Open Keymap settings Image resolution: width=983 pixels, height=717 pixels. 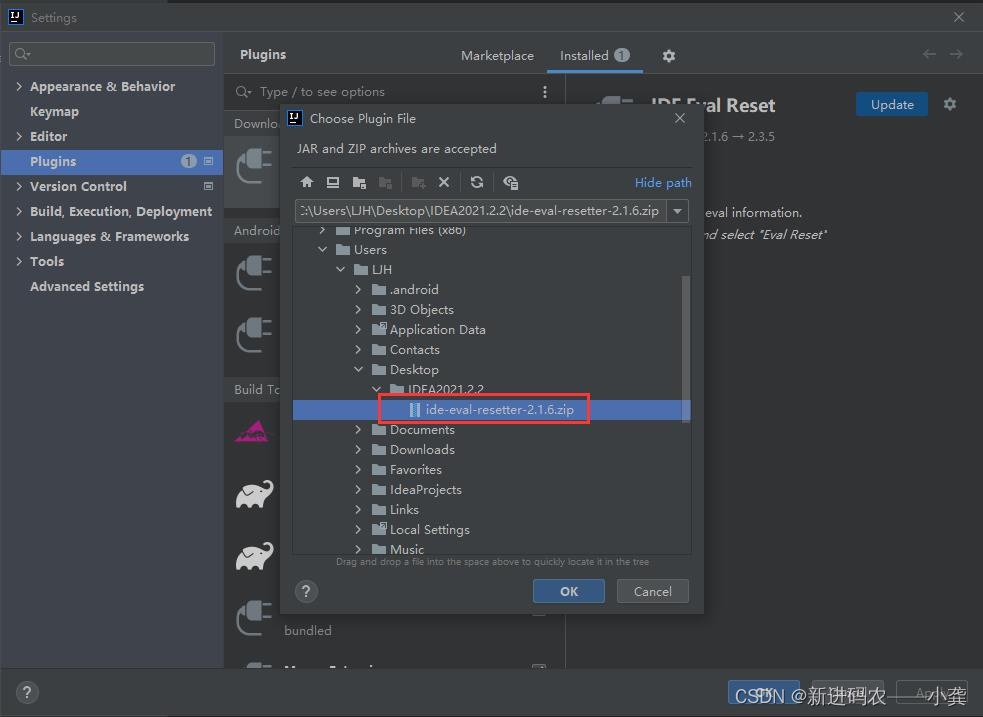pyautogui.click(x=55, y=112)
